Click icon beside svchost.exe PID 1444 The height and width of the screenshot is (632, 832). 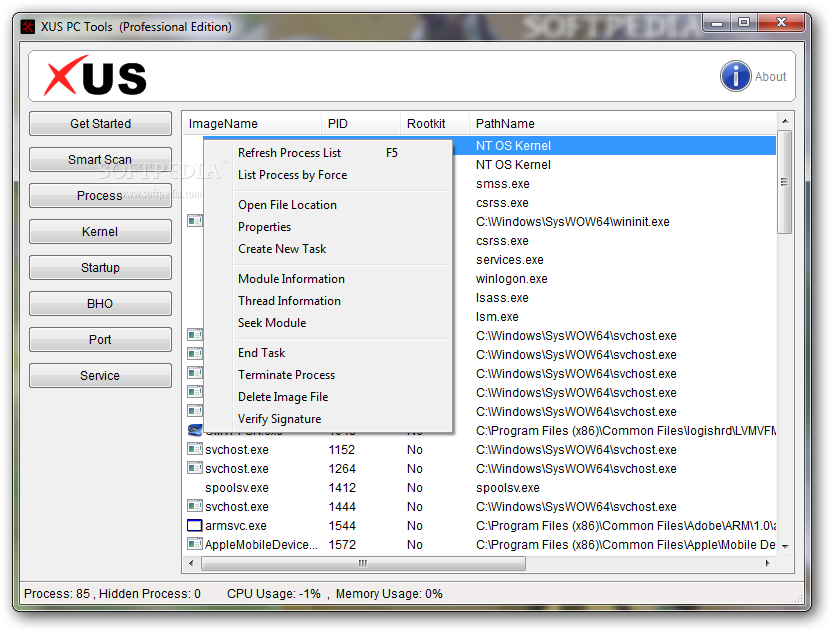pyautogui.click(x=195, y=506)
